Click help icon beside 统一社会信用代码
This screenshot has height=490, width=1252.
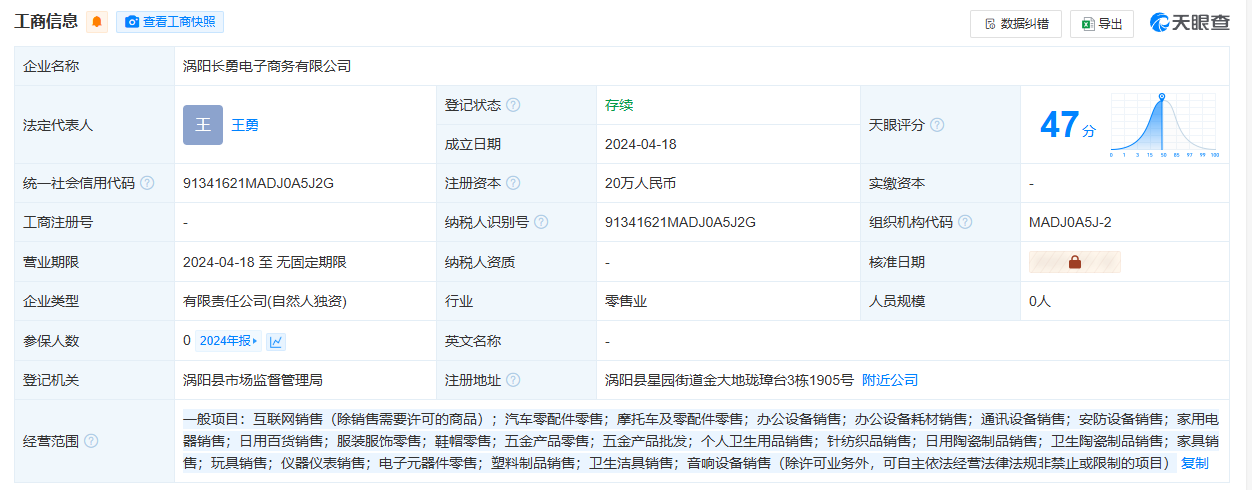[147, 183]
